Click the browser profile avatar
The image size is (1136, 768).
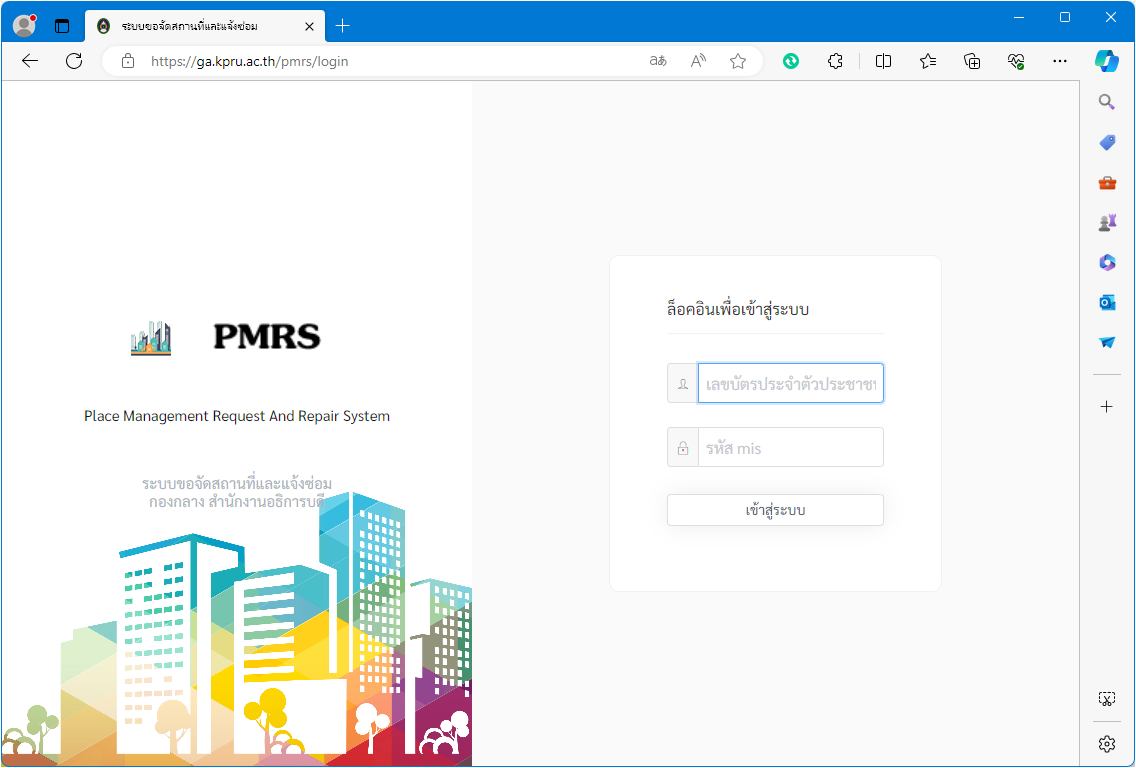click(x=23, y=25)
